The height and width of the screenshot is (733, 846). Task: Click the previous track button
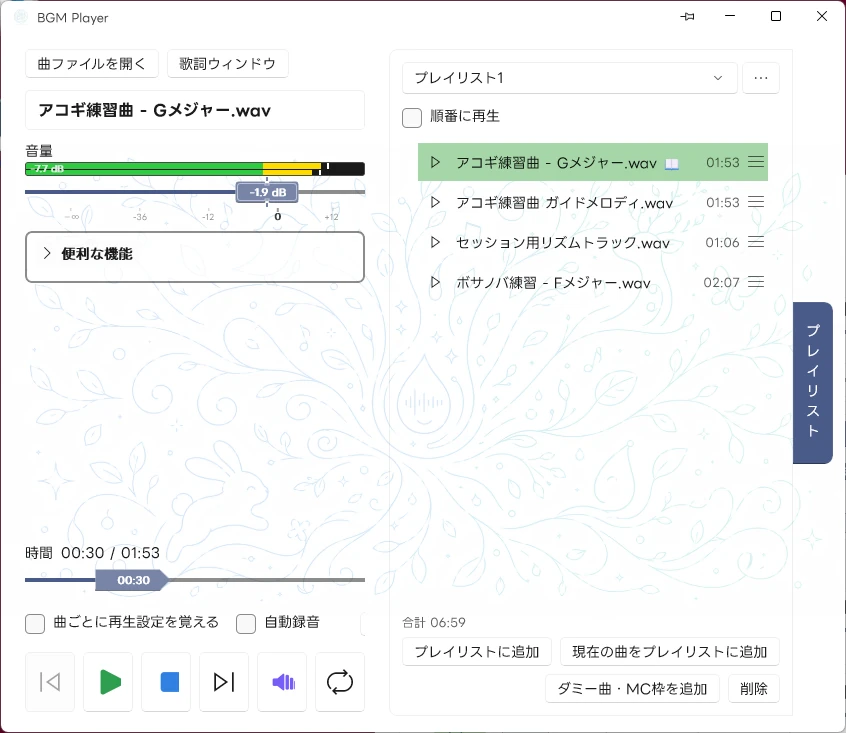(x=50, y=682)
